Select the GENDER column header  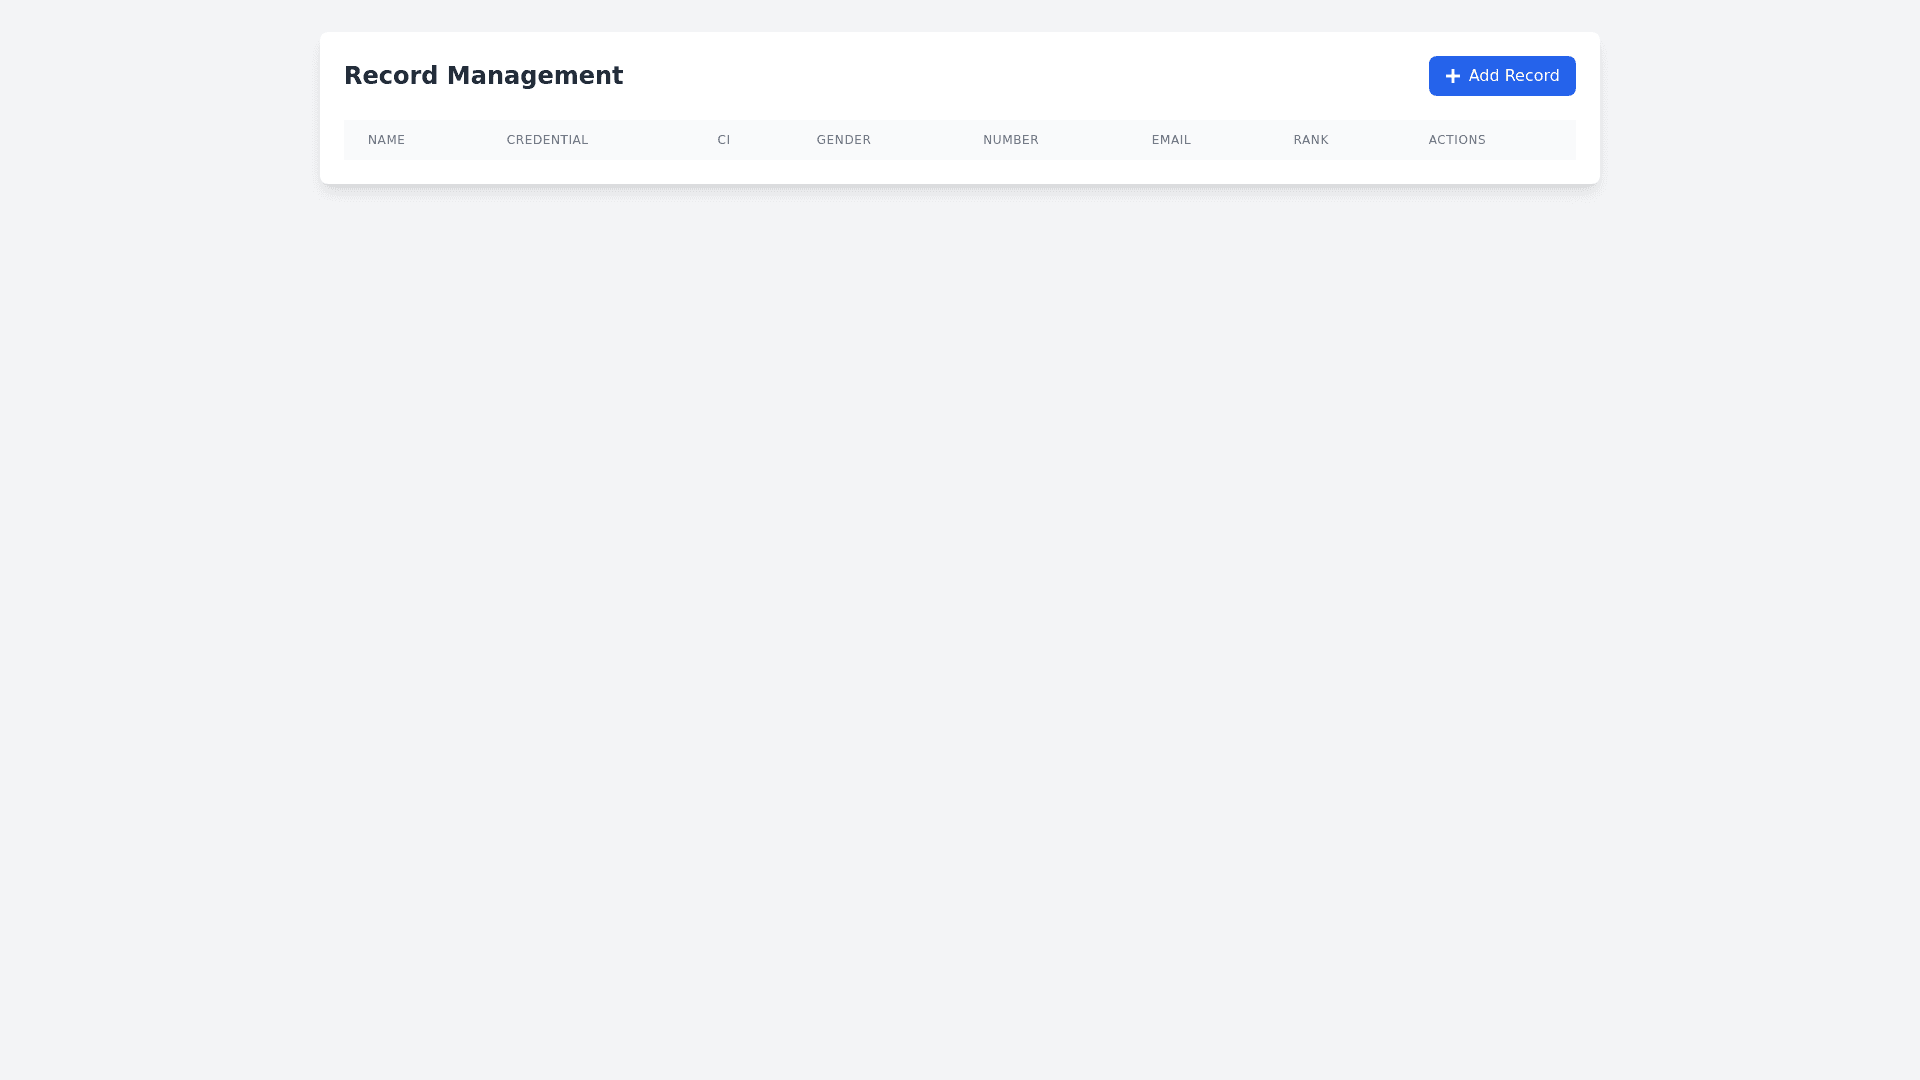tap(843, 140)
